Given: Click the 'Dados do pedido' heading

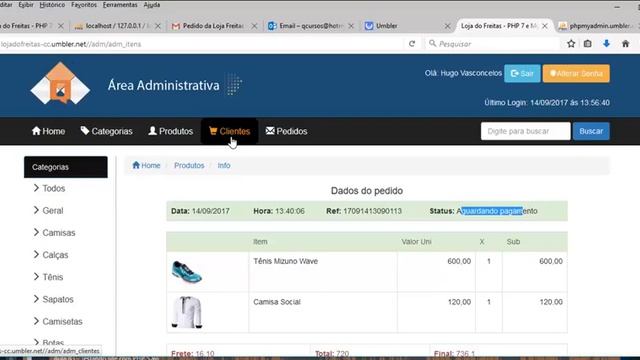Looking at the screenshot, I should point(367,191).
